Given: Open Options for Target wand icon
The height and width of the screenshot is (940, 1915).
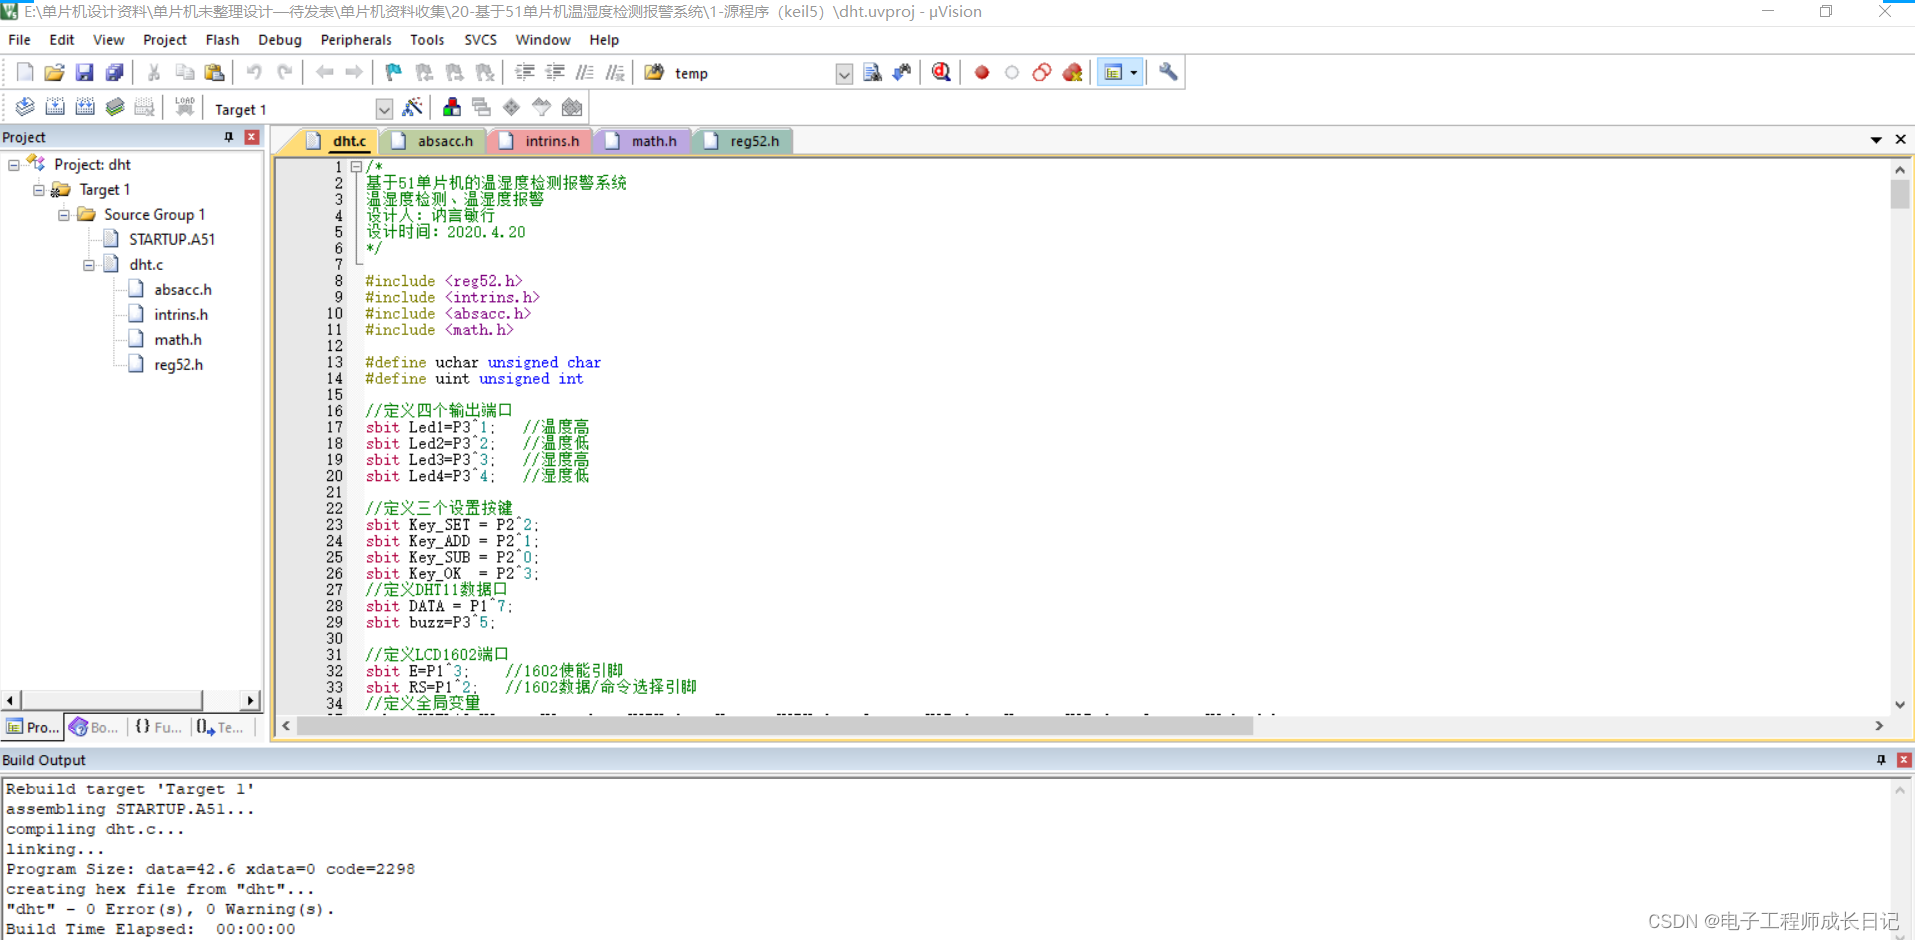Looking at the screenshot, I should (x=412, y=108).
